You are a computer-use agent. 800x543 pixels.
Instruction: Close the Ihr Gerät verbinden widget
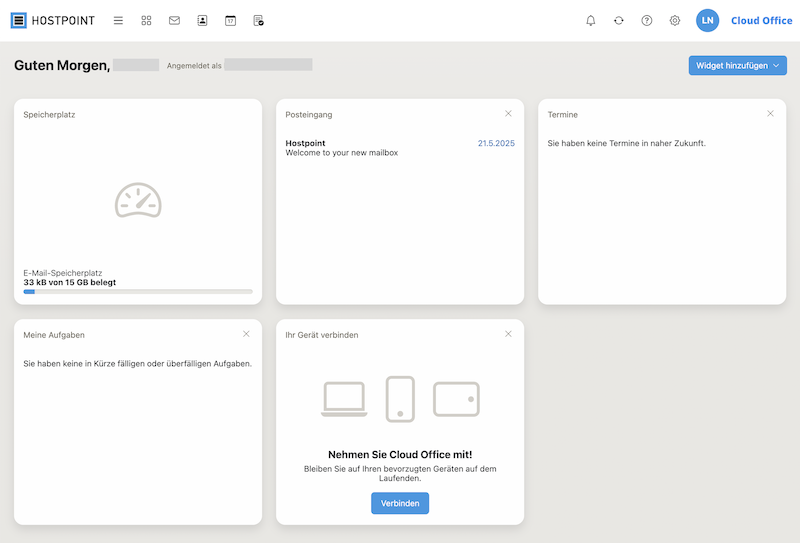(x=508, y=334)
